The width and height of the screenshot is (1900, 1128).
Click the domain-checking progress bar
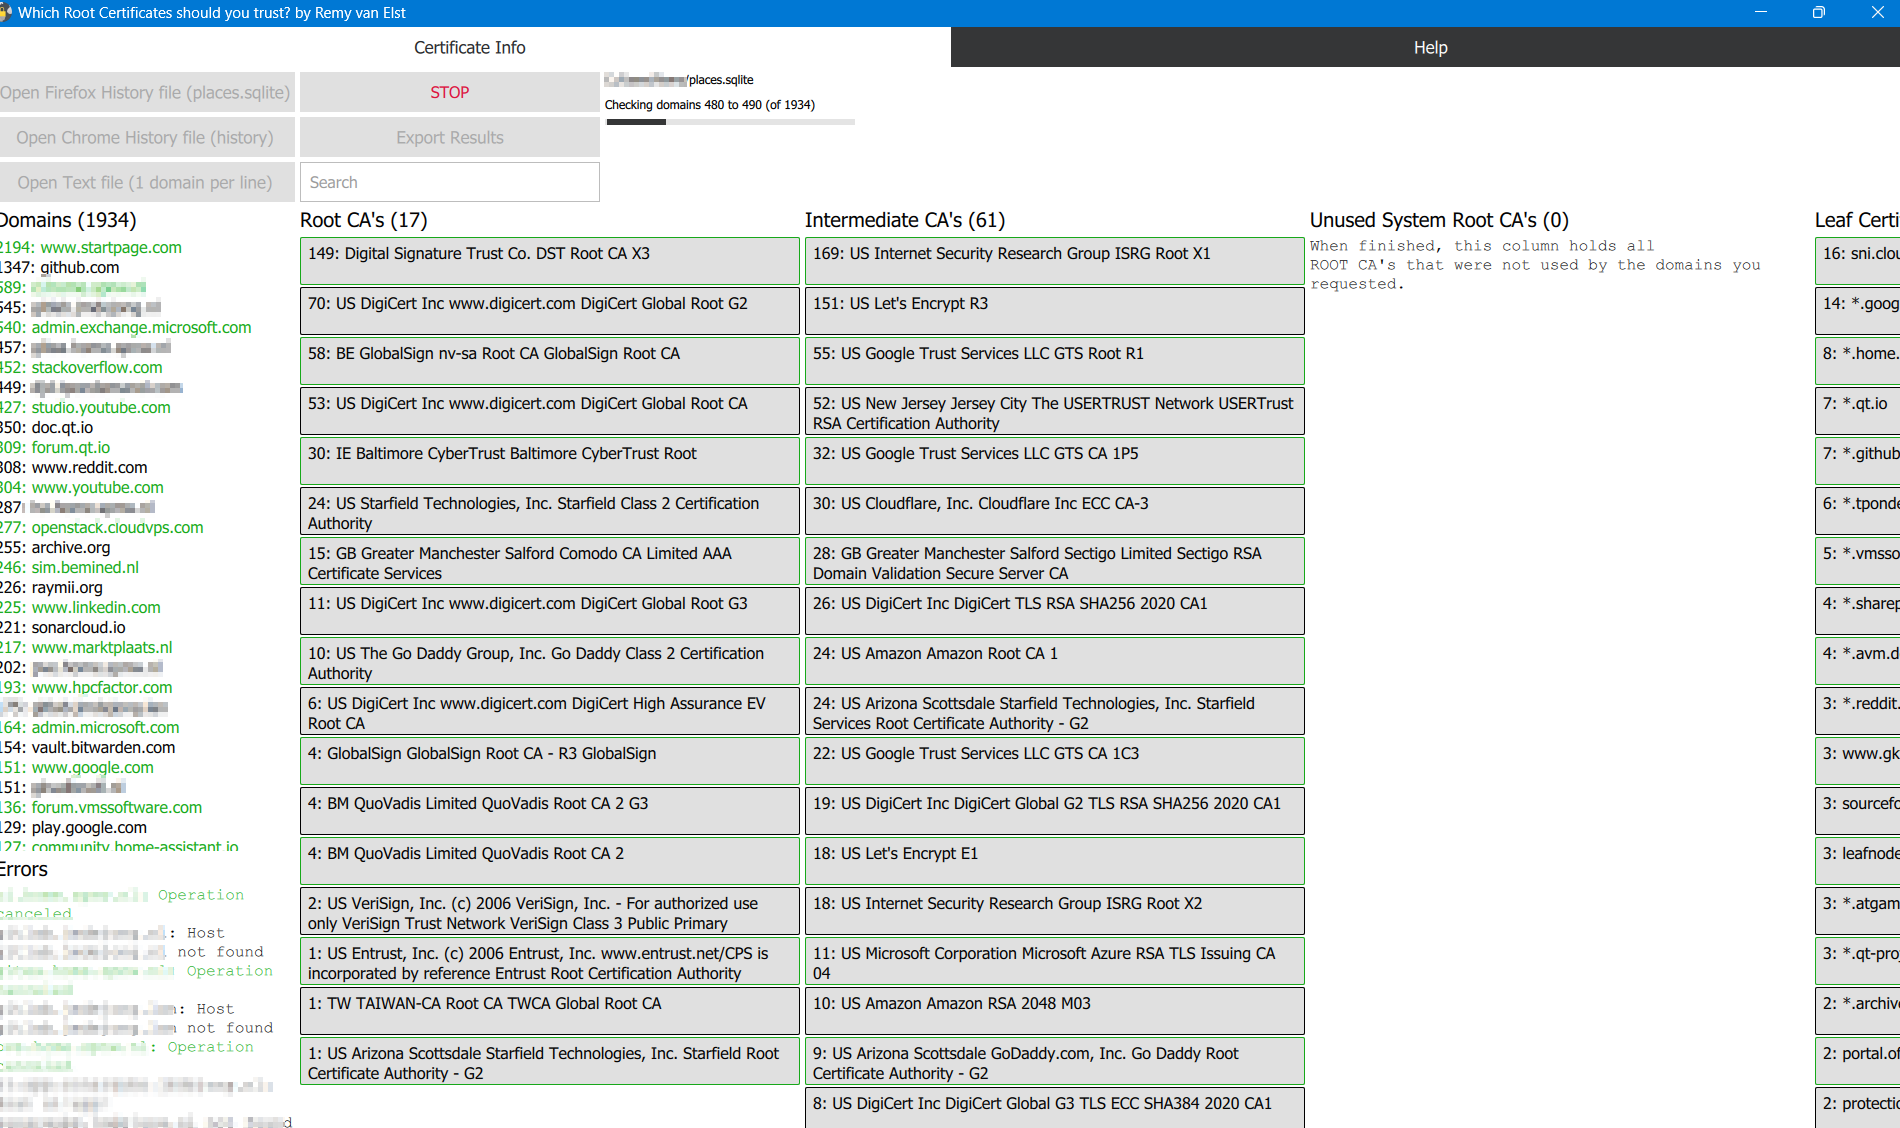click(730, 122)
